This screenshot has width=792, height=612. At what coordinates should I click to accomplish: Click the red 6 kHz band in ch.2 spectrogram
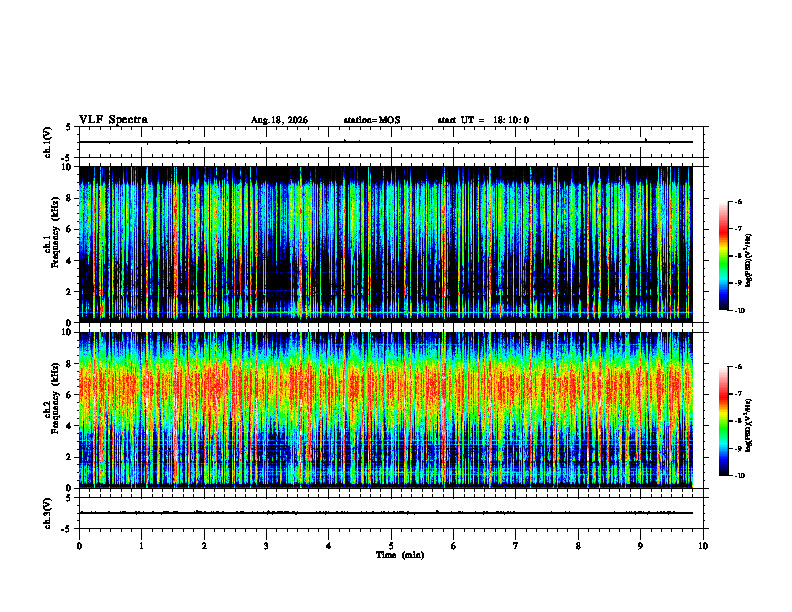[x=385, y=386]
